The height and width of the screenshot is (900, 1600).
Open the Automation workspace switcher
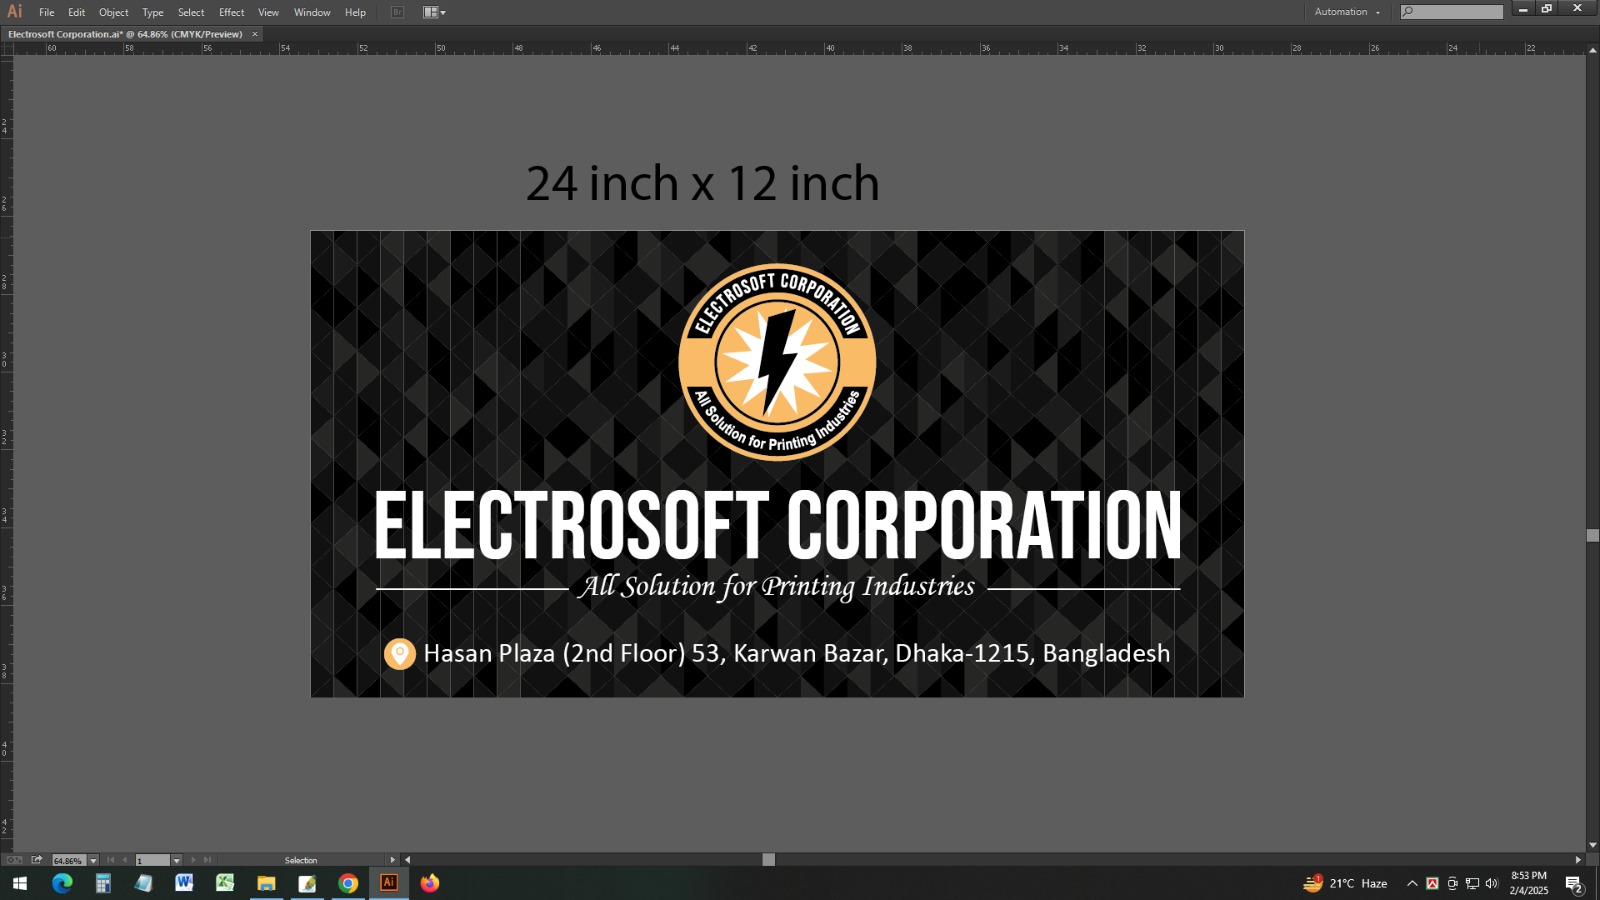click(1347, 12)
